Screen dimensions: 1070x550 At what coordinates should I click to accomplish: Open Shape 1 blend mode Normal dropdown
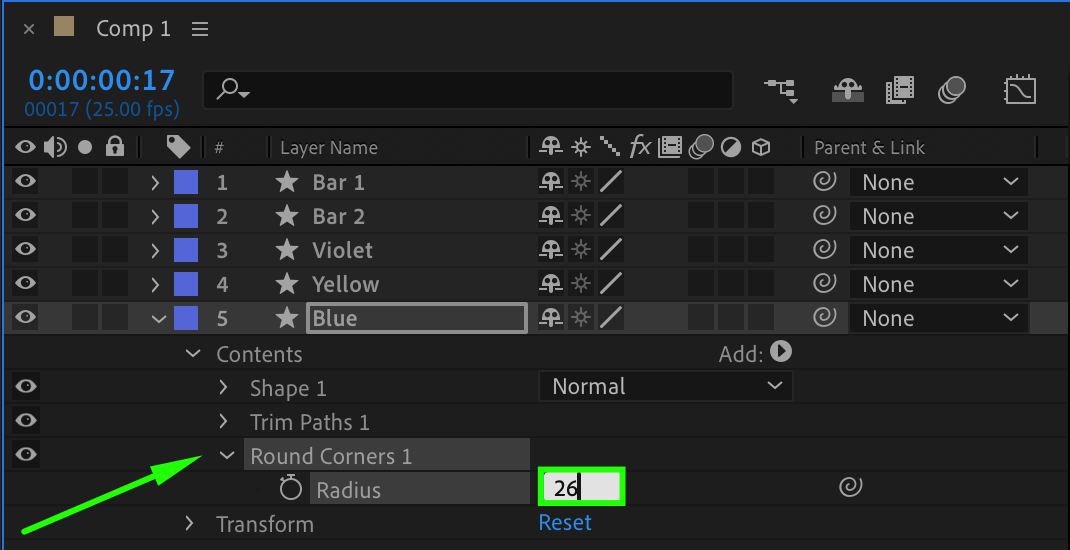click(665, 386)
